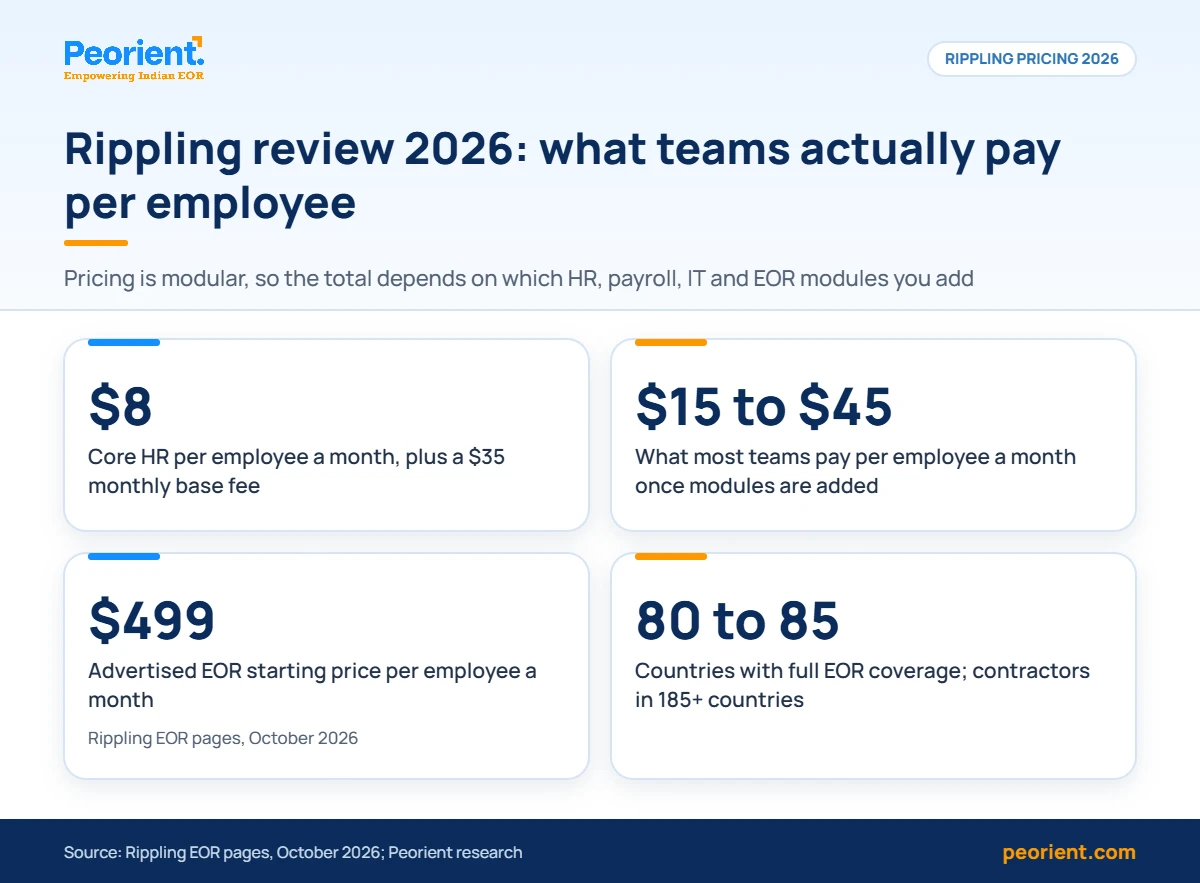1200x883 pixels.
Task: Click the footer Source line
Action: (x=293, y=853)
